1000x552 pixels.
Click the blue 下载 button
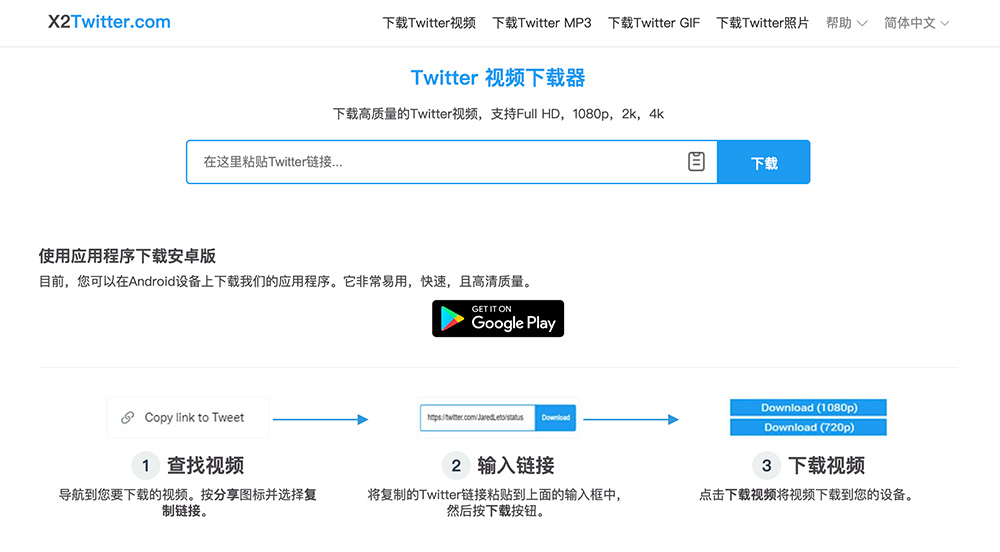click(x=763, y=162)
